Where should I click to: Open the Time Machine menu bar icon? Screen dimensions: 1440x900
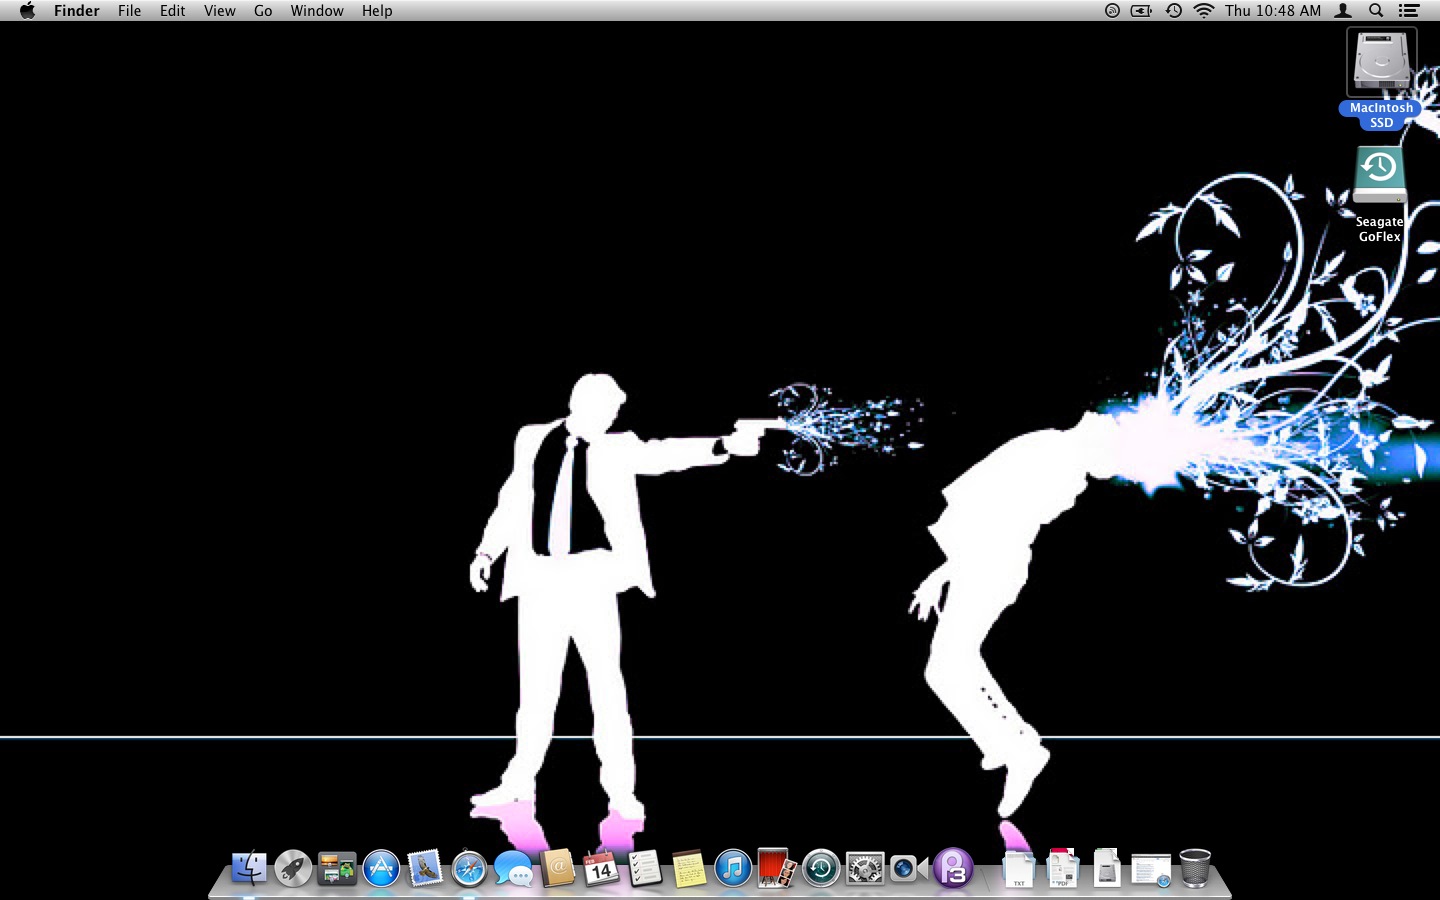(x=1174, y=11)
